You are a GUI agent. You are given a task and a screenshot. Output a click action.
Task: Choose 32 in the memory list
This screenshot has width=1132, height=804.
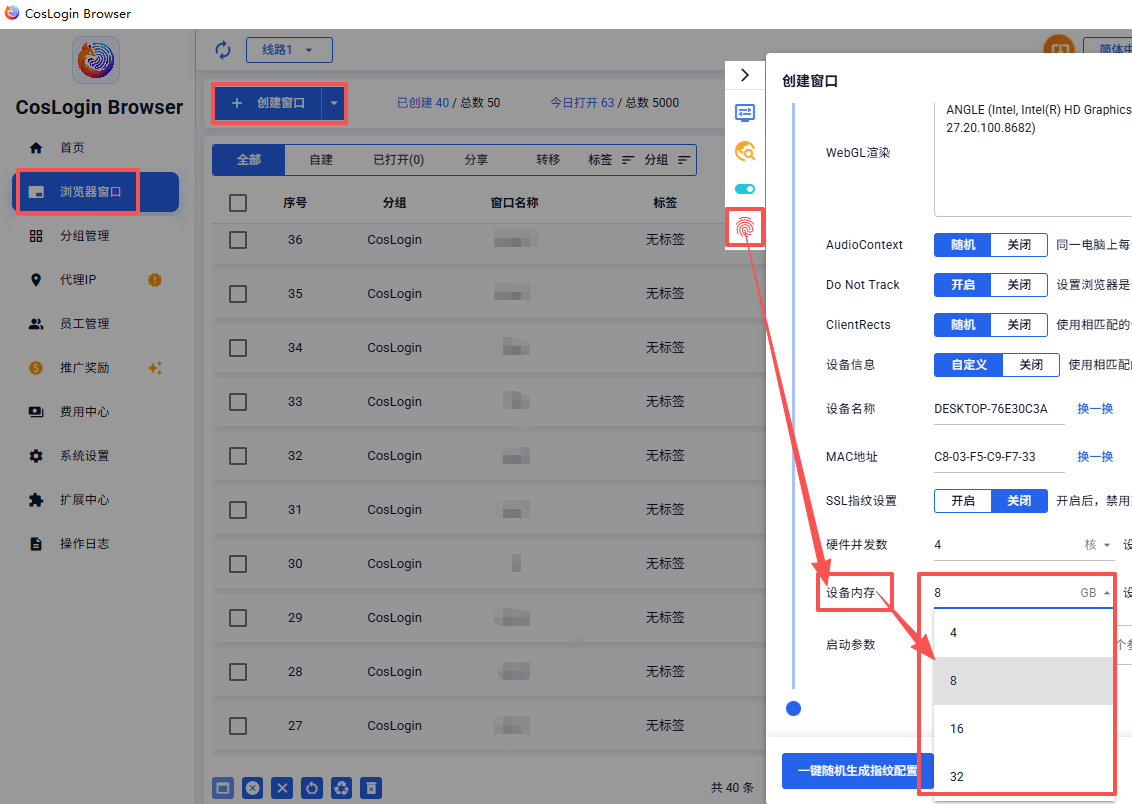coord(1023,777)
